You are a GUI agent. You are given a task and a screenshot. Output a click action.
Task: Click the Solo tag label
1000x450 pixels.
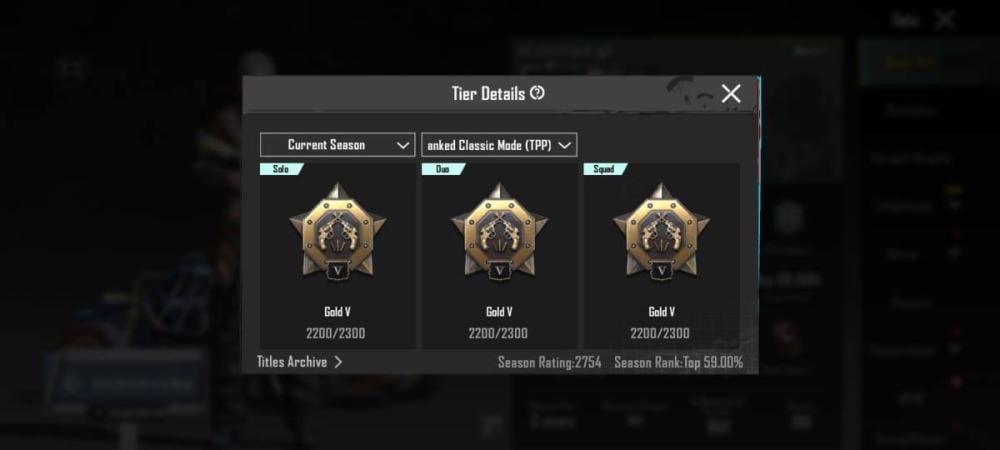[281, 169]
